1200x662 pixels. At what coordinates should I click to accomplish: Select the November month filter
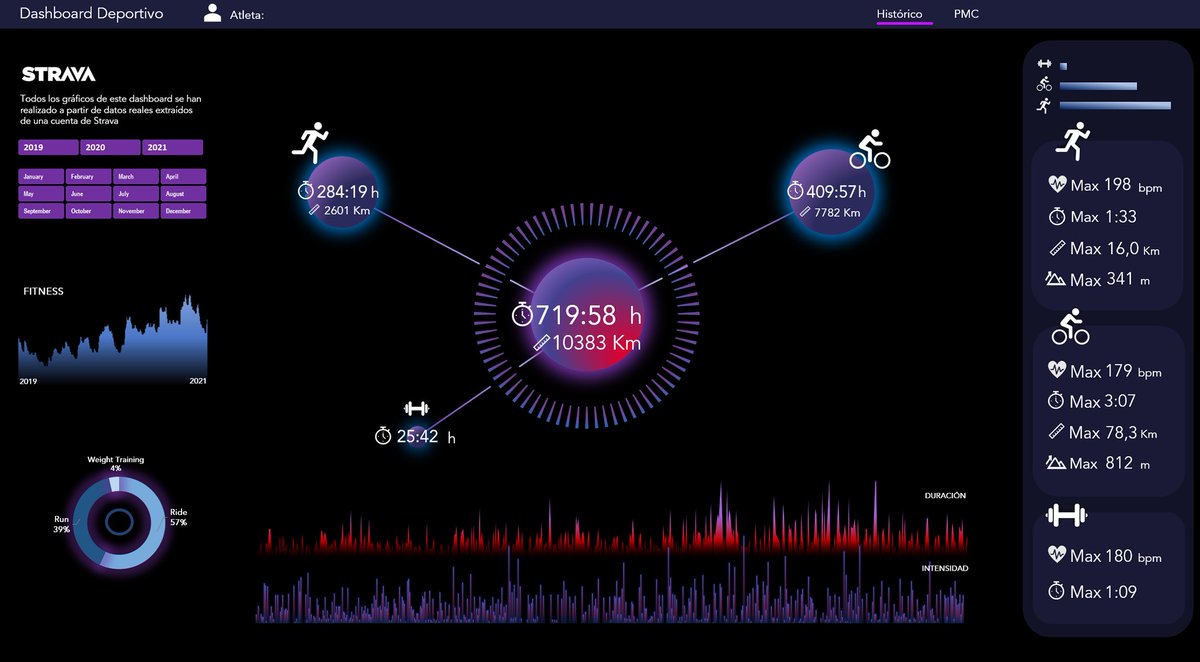(136, 211)
